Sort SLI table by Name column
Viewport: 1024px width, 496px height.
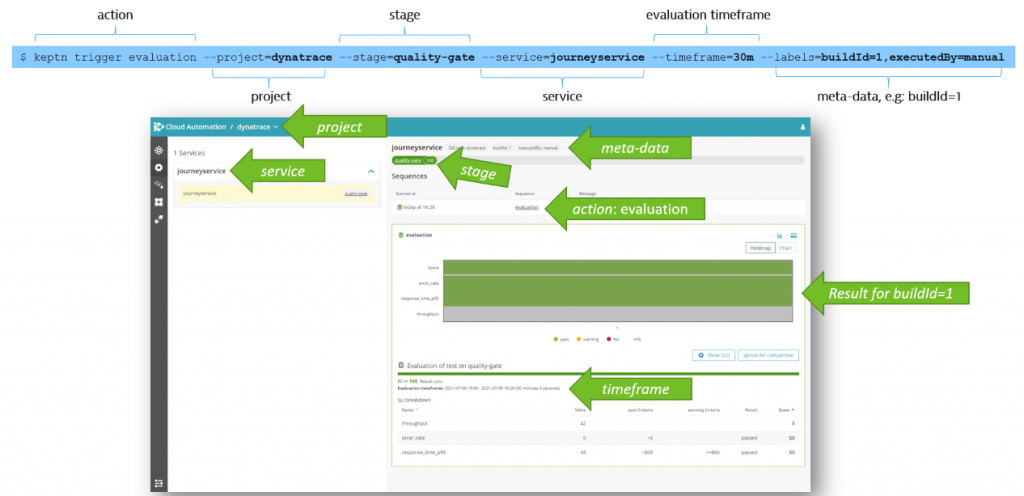(410, 410)
